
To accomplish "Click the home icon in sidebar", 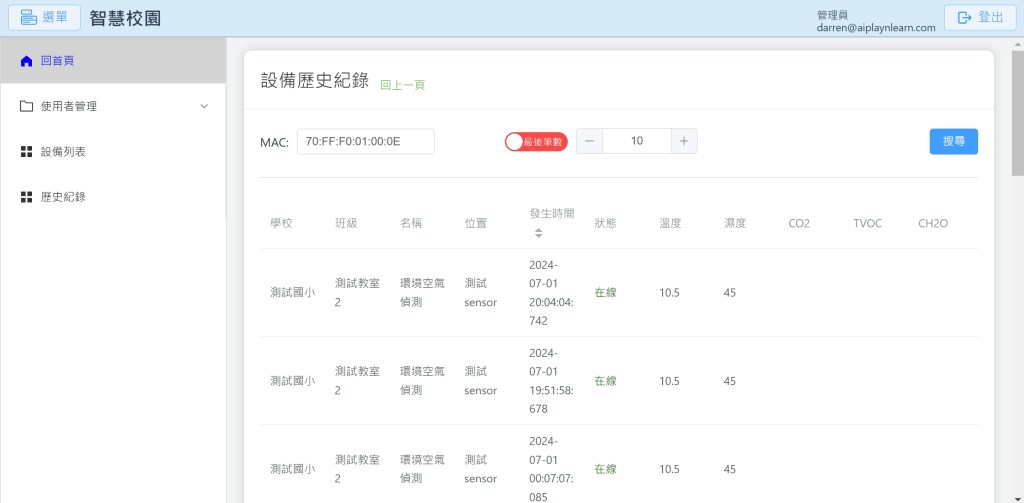I will click(27, 61).
